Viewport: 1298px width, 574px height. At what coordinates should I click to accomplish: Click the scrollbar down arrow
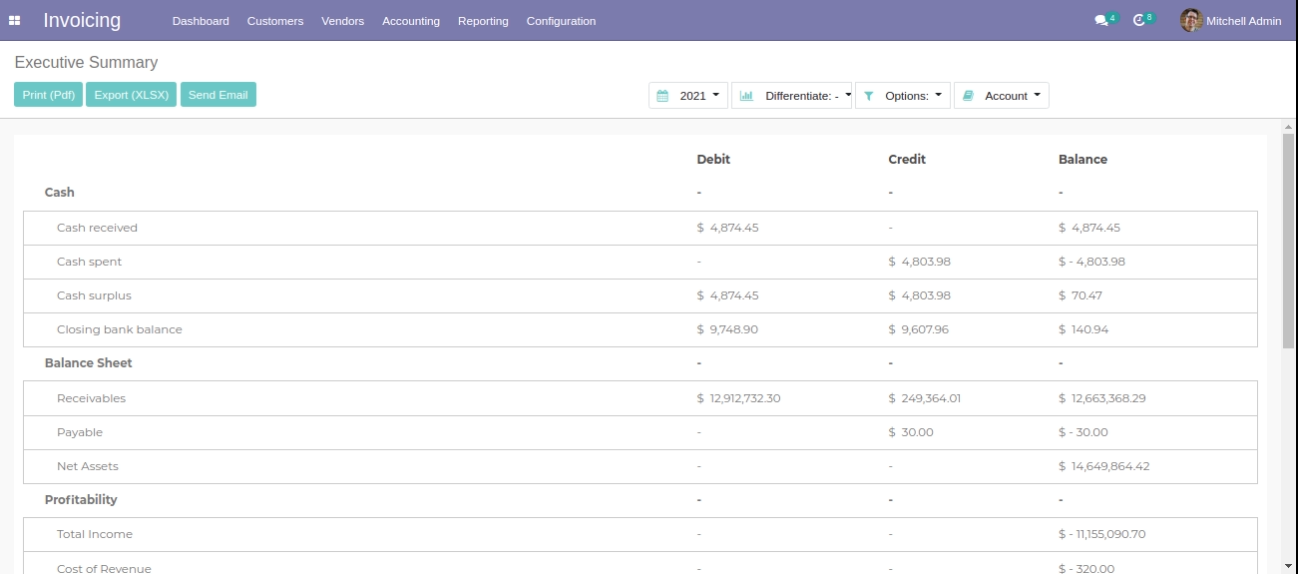click(x=1289, y=567)
